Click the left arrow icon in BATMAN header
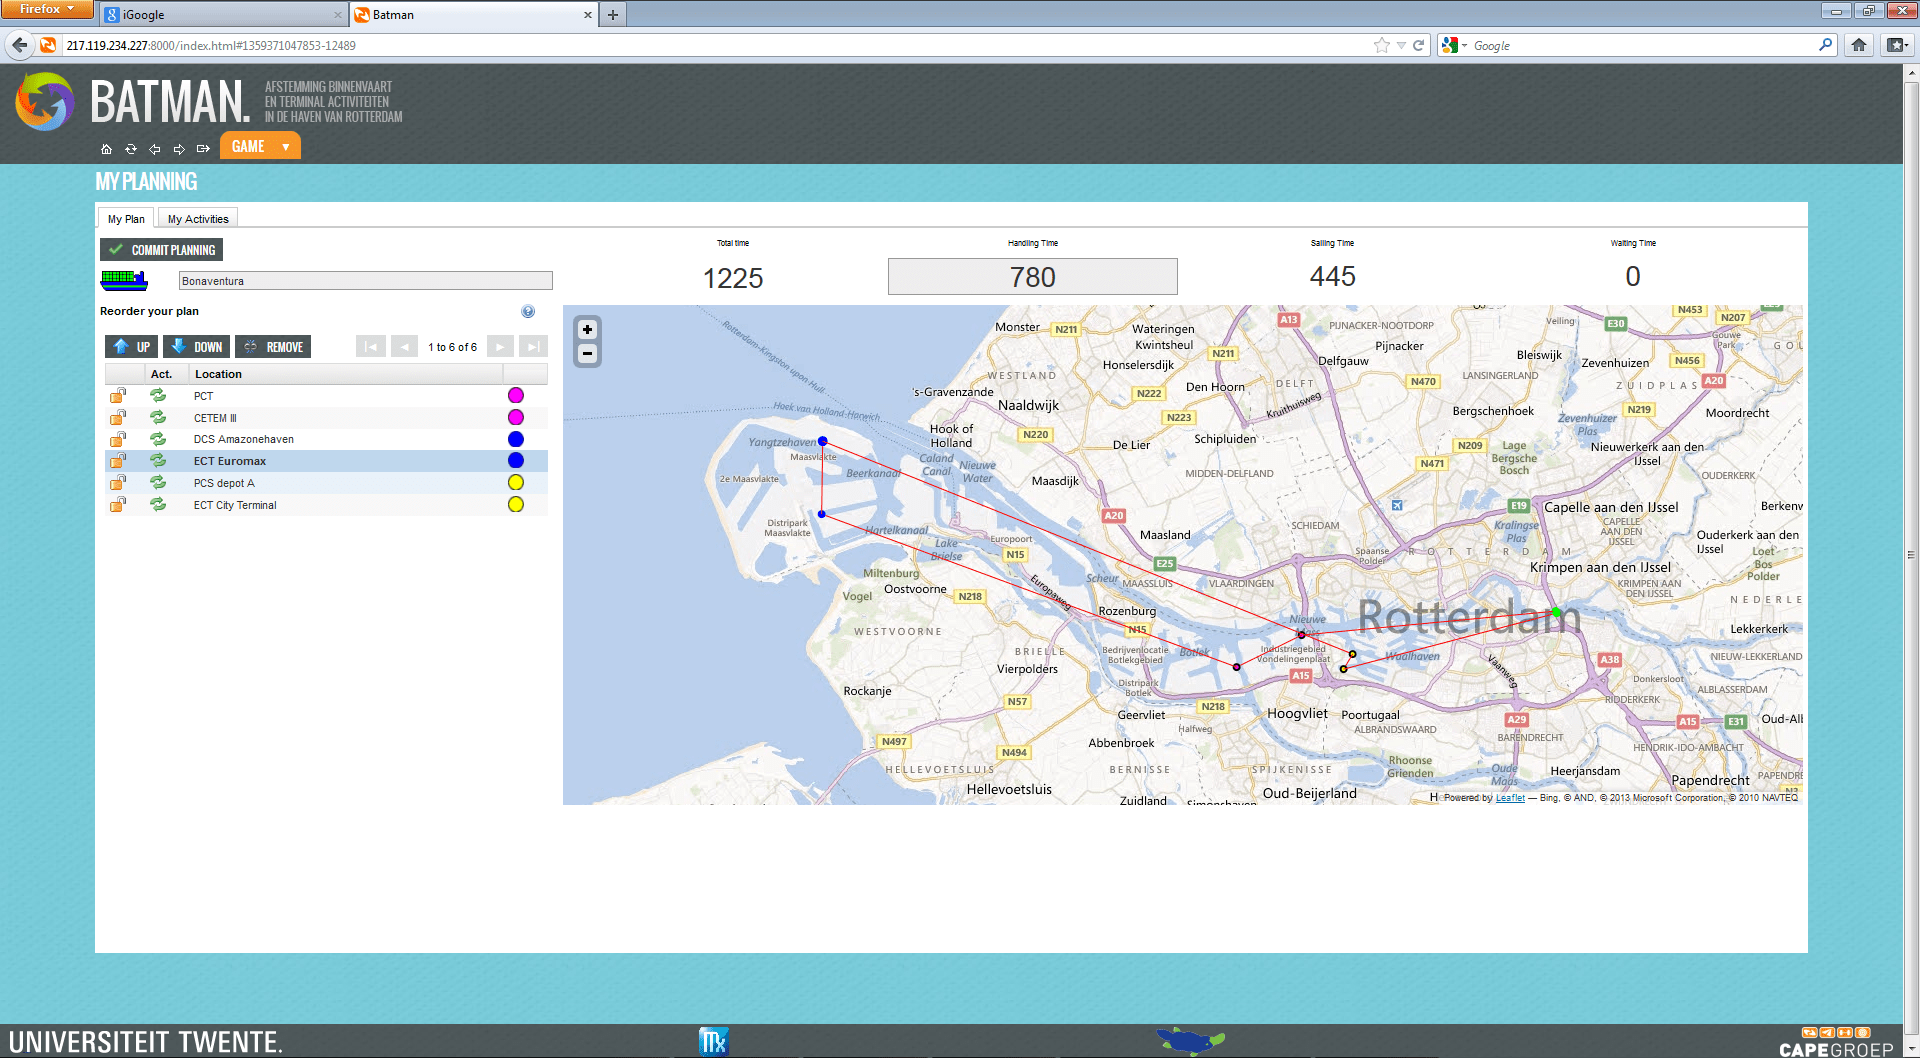The image size is (1920, 1058). 155,149
